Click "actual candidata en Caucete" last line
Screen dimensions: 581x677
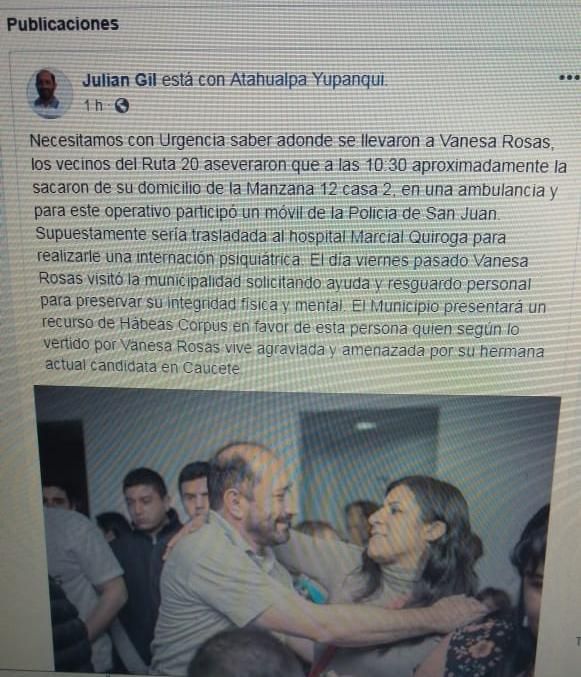tap(142, 367)
